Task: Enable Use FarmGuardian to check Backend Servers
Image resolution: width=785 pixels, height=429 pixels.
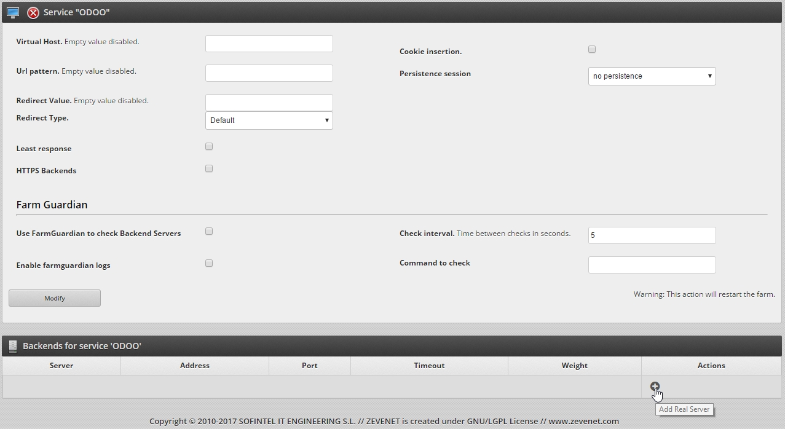Action: click(209, 231)
